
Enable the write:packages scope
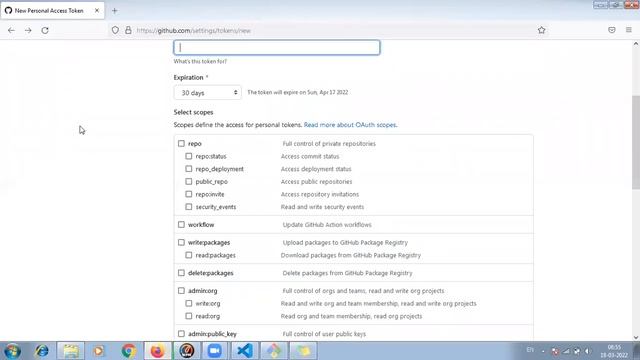pos(181,242)
